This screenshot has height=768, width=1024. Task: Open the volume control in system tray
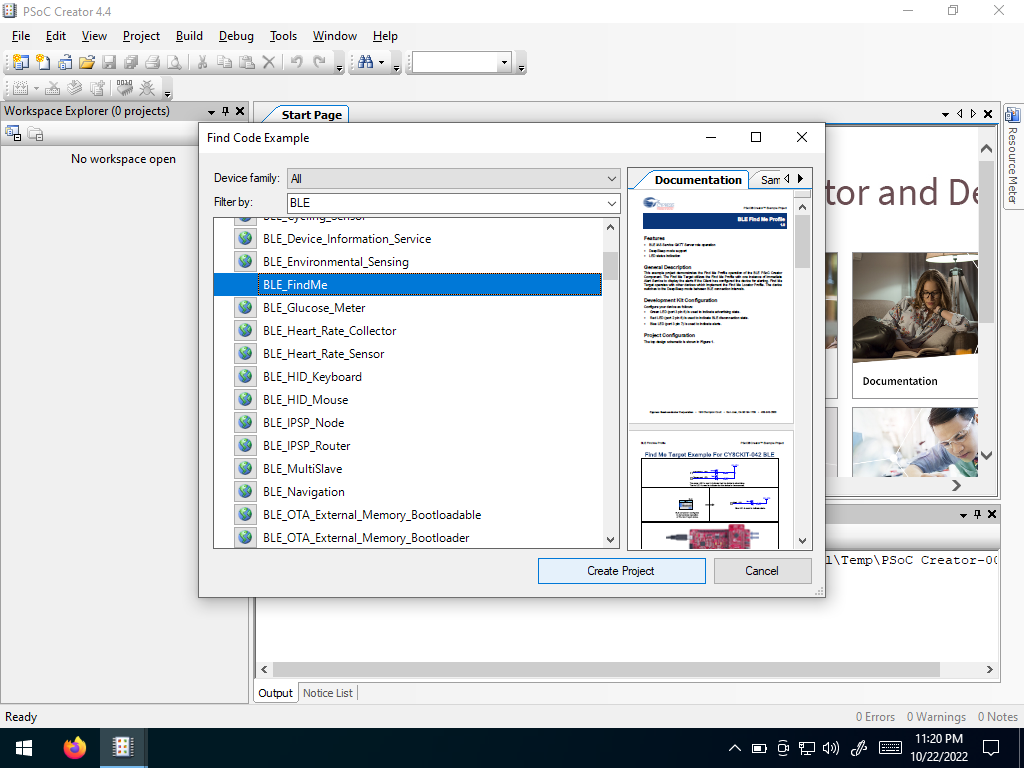[831, 748]
